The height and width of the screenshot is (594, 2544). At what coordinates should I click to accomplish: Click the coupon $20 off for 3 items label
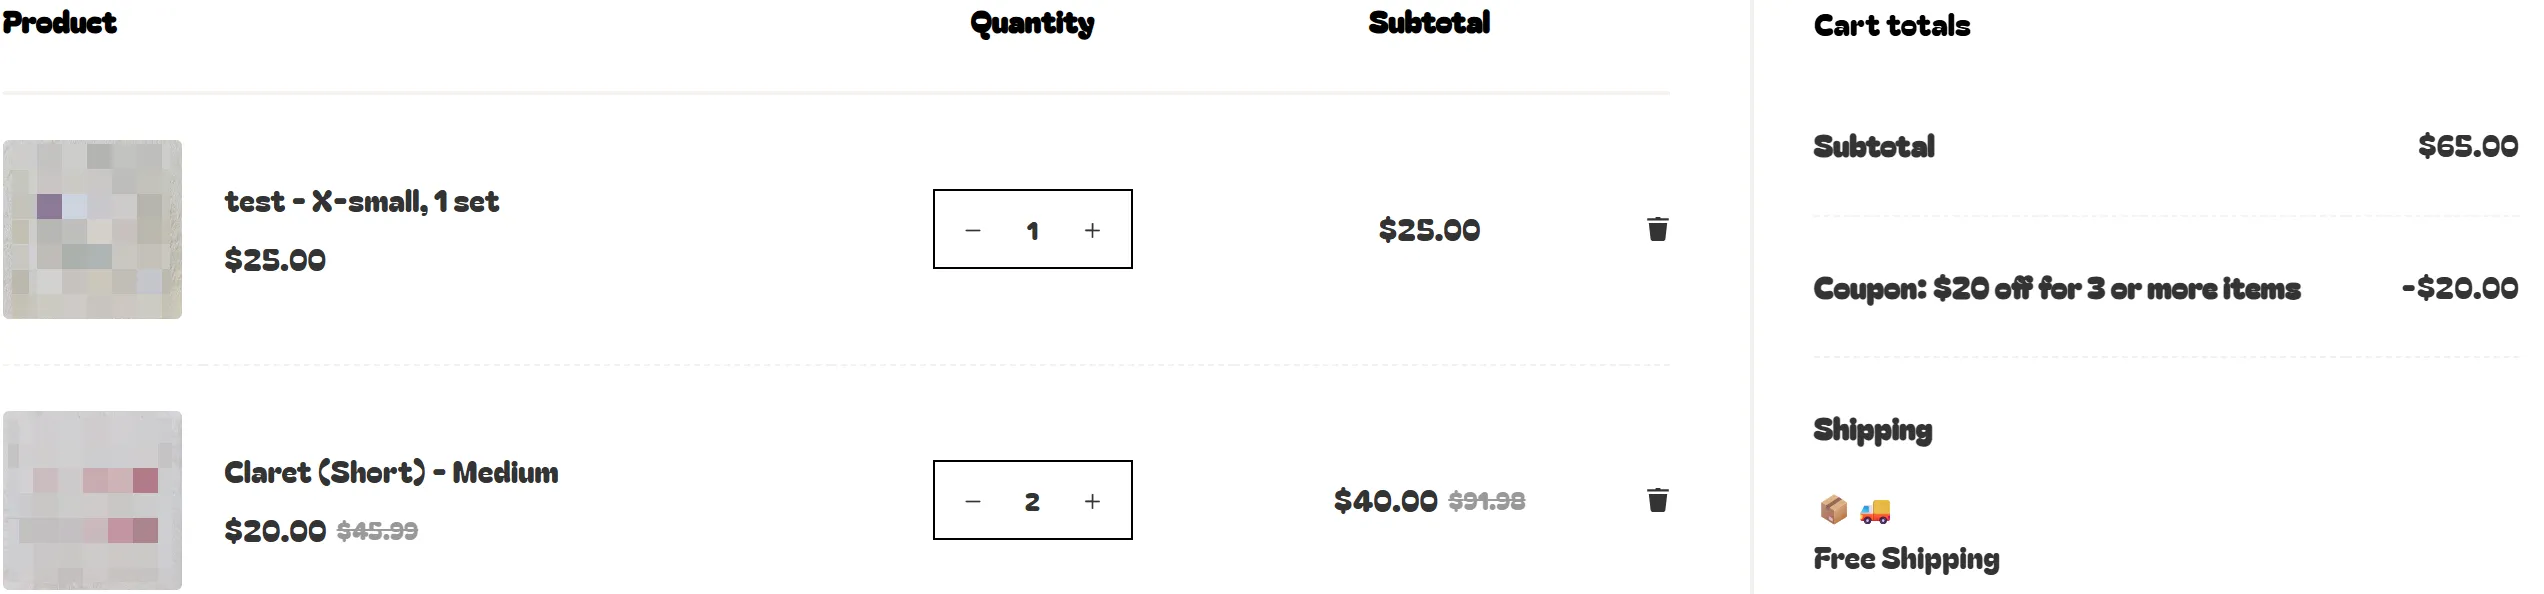pyautogui.click(x=2056, y=289)
